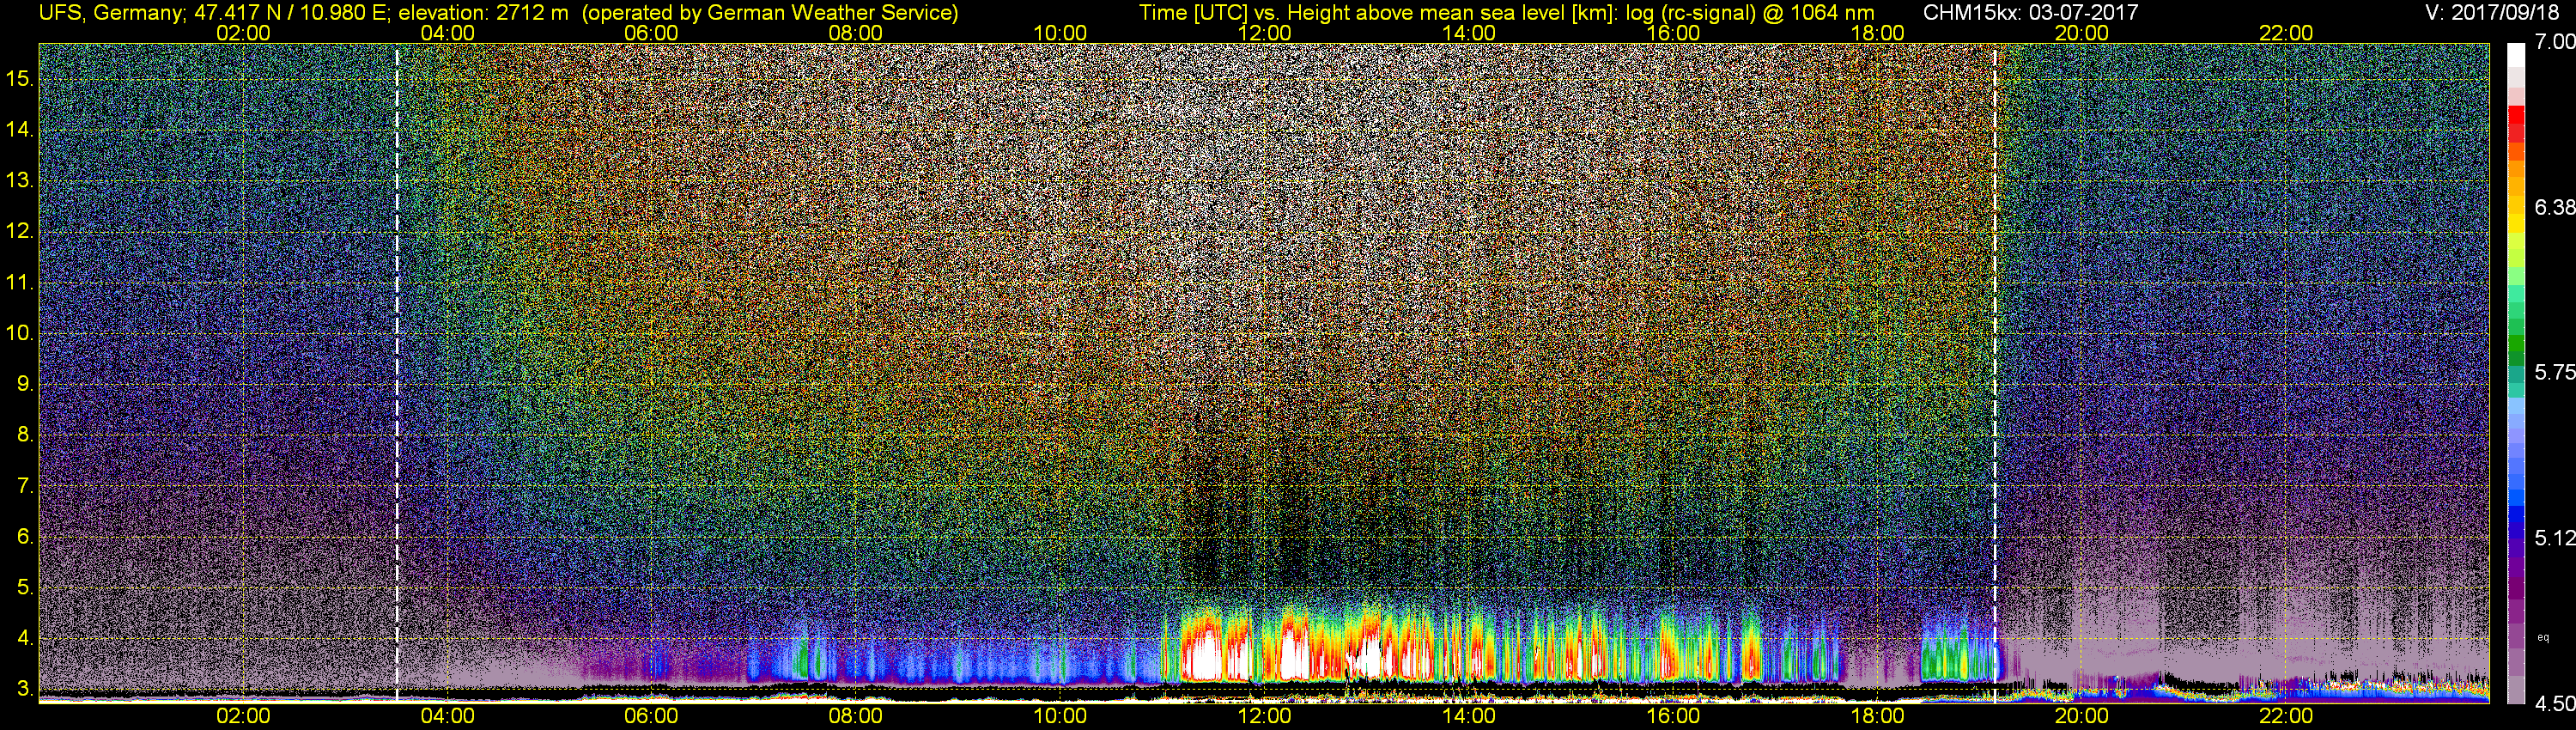
Task: Select the "5.12" color scale value
Action: coord(2554,538)
